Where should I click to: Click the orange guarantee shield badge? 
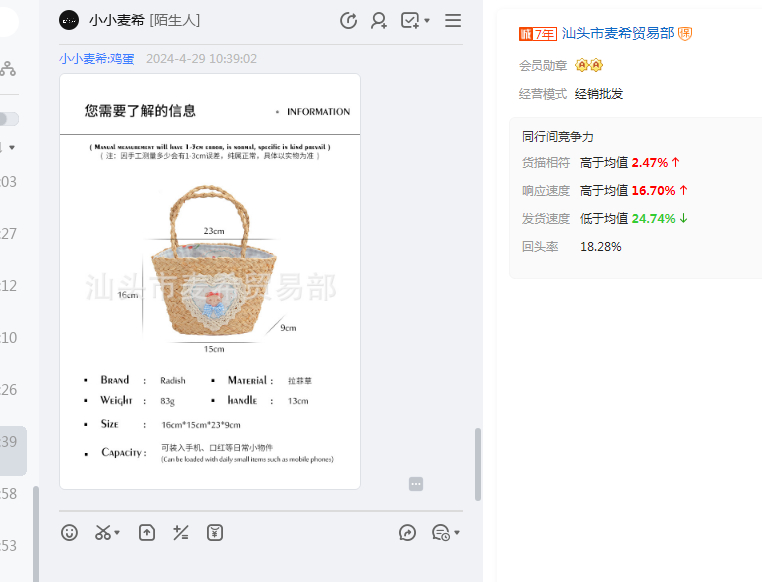point(685,34)
